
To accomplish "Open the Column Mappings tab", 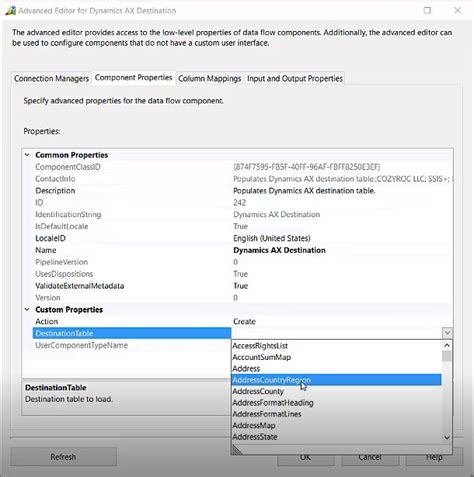I will pos(210,79).
